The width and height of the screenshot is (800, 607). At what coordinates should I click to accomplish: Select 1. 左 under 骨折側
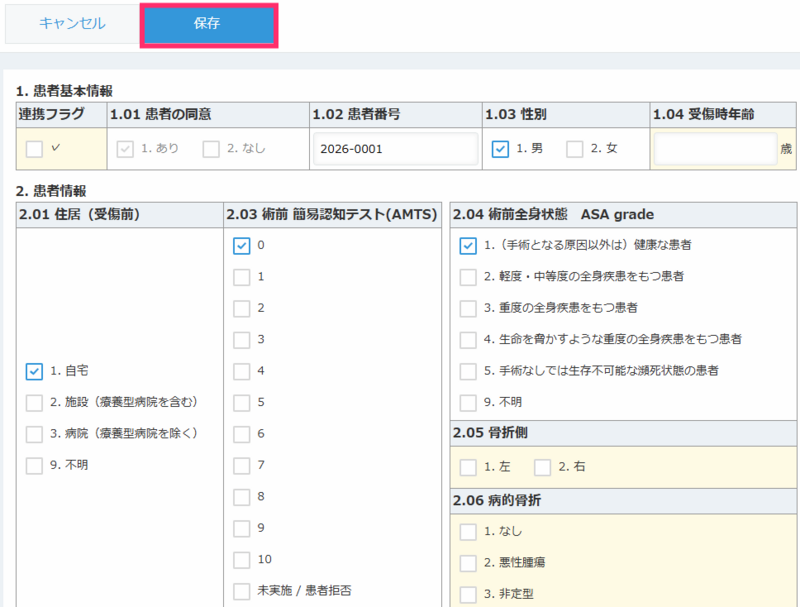(468, 467)
